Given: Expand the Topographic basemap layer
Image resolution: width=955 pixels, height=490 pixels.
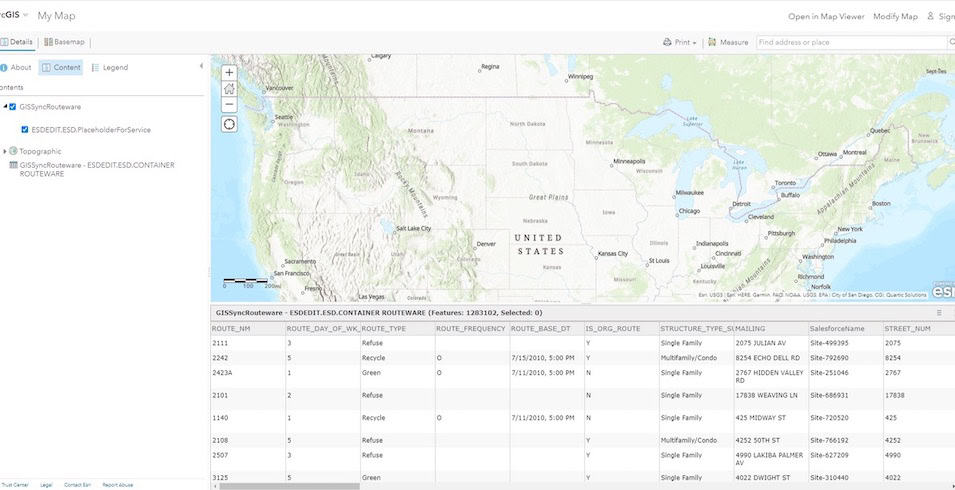Looking at the screenshot, I should pyautogui.click(x=5, y=151).
